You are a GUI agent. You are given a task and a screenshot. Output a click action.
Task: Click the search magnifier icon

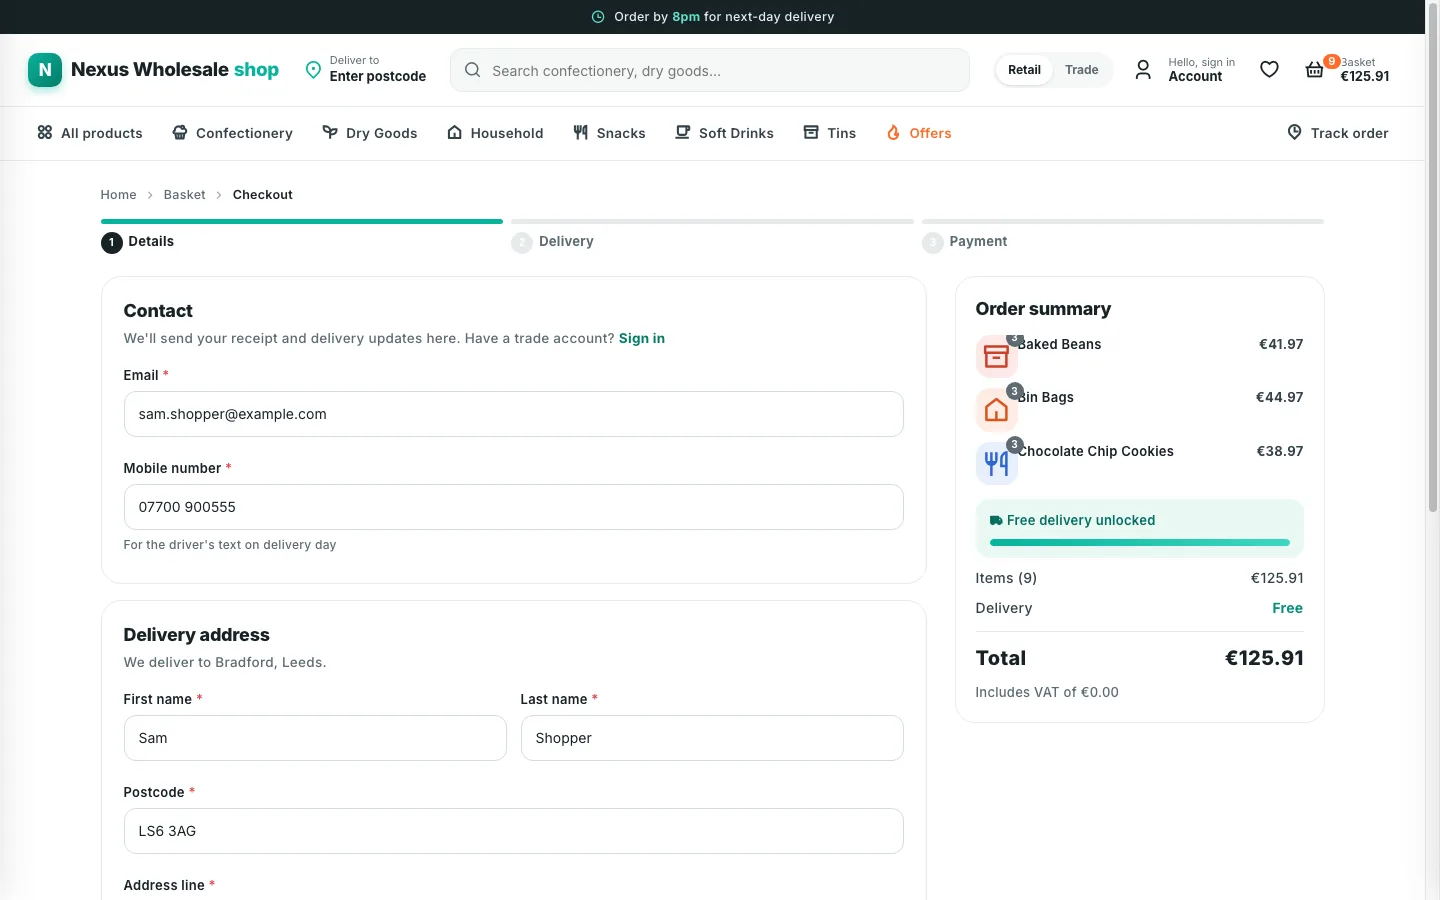[473, 70]
